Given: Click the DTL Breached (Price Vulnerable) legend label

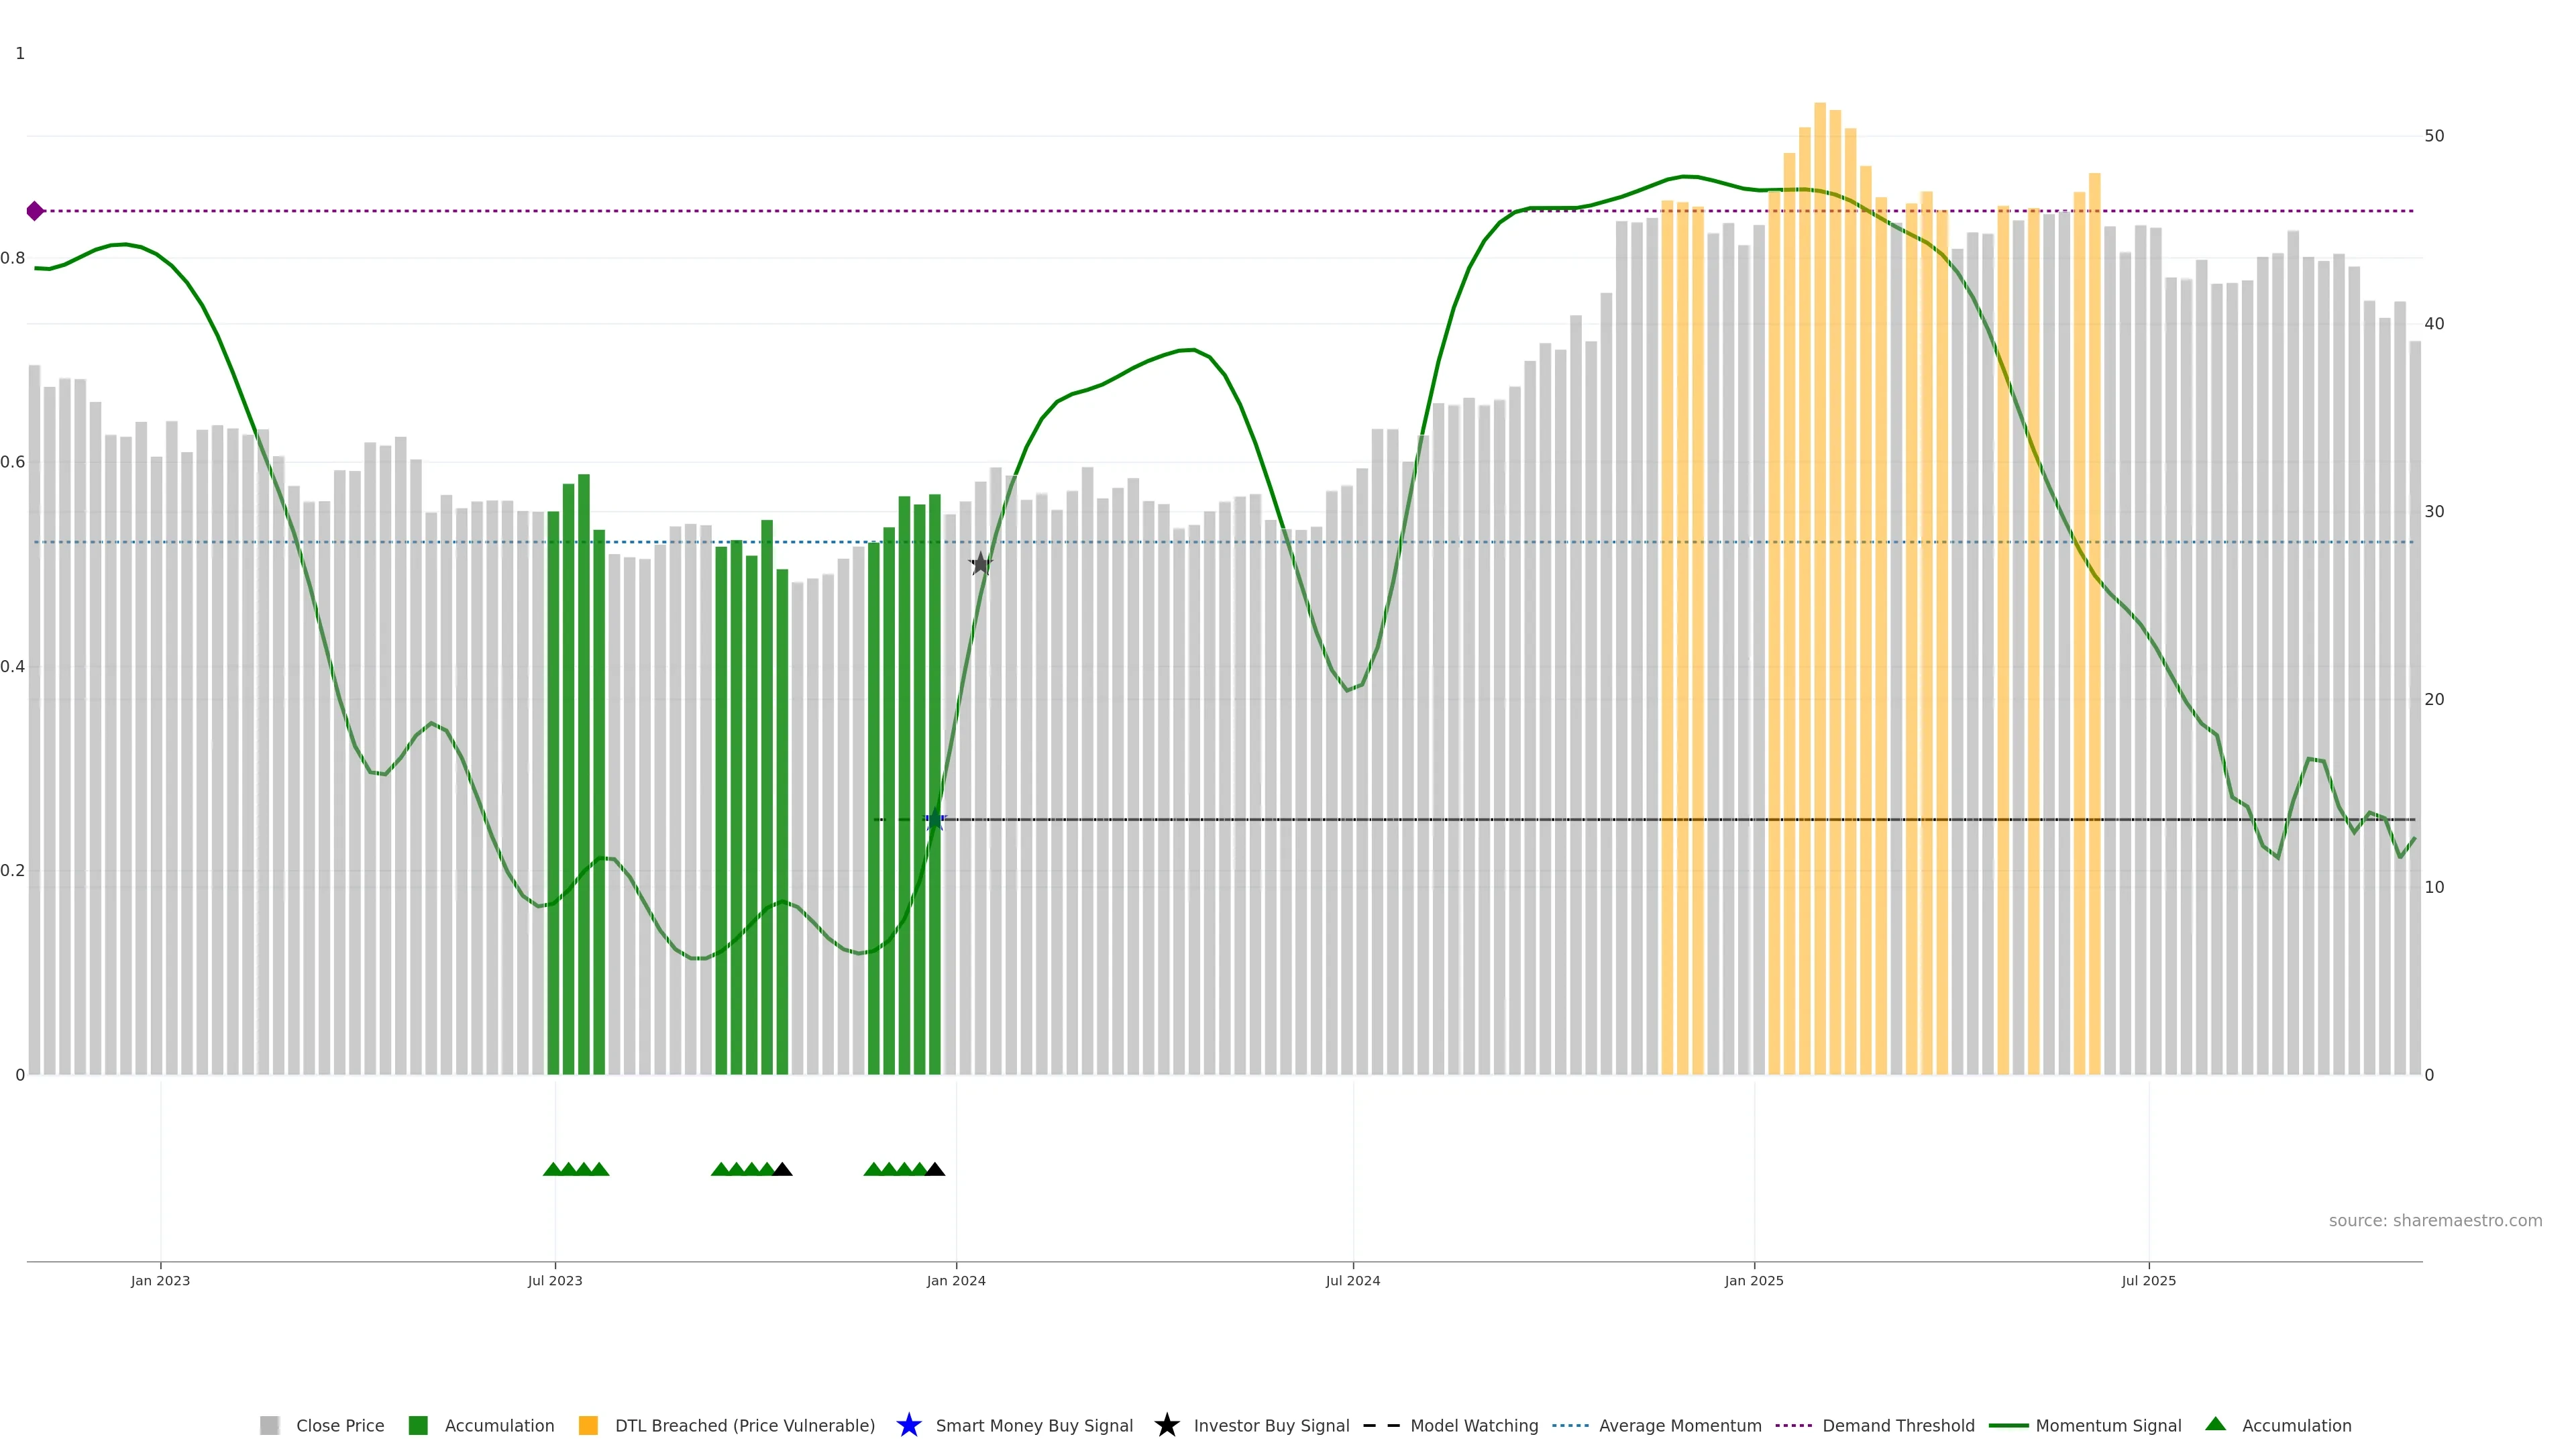Looking at the screenshot, I should (744, 1426).
